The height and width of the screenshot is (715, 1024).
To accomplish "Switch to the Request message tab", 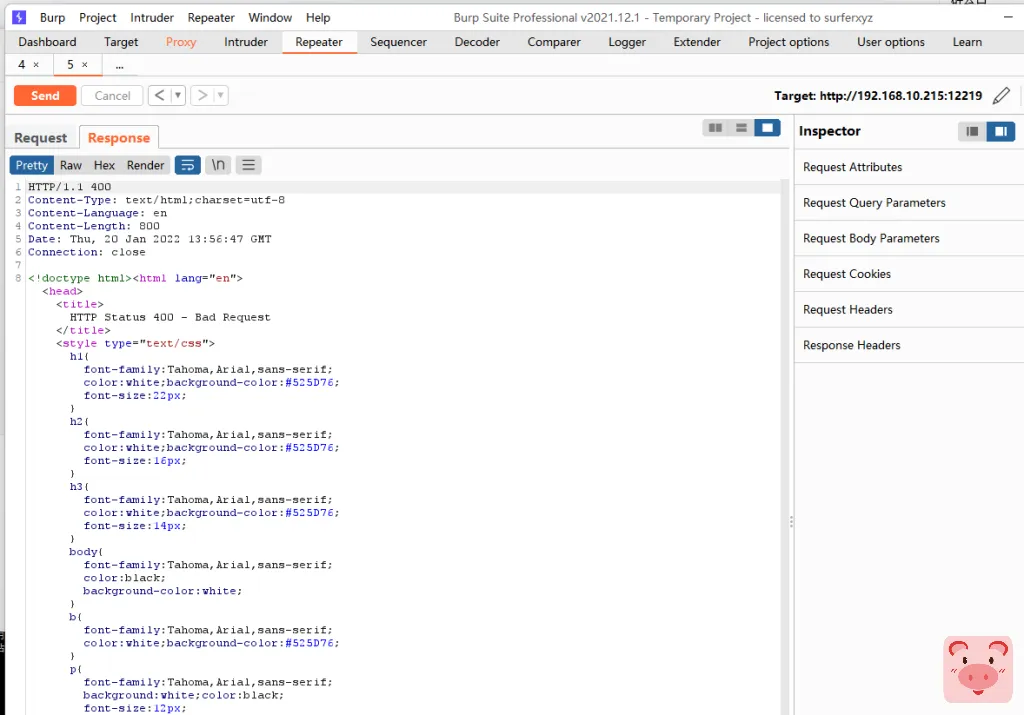I will click(41, 138).
